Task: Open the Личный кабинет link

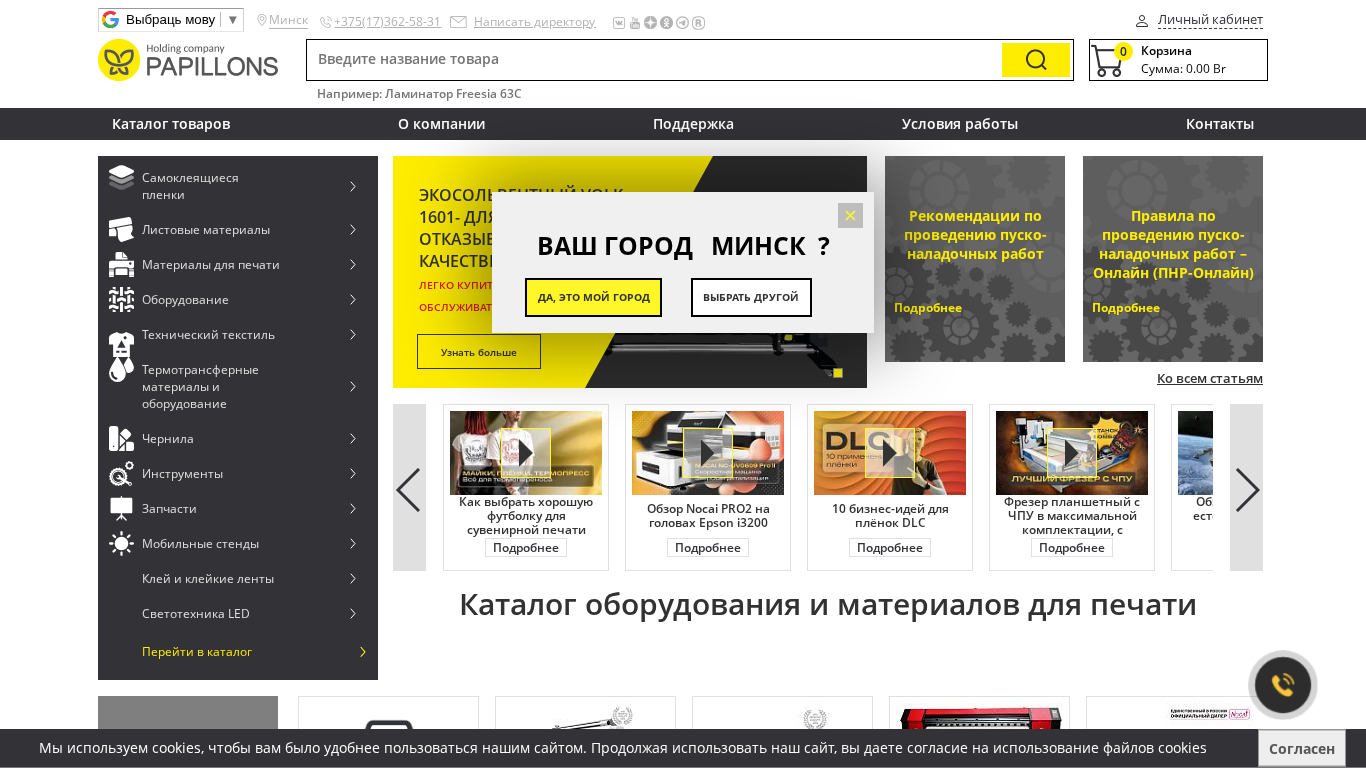Action: tap(1210, 20)
